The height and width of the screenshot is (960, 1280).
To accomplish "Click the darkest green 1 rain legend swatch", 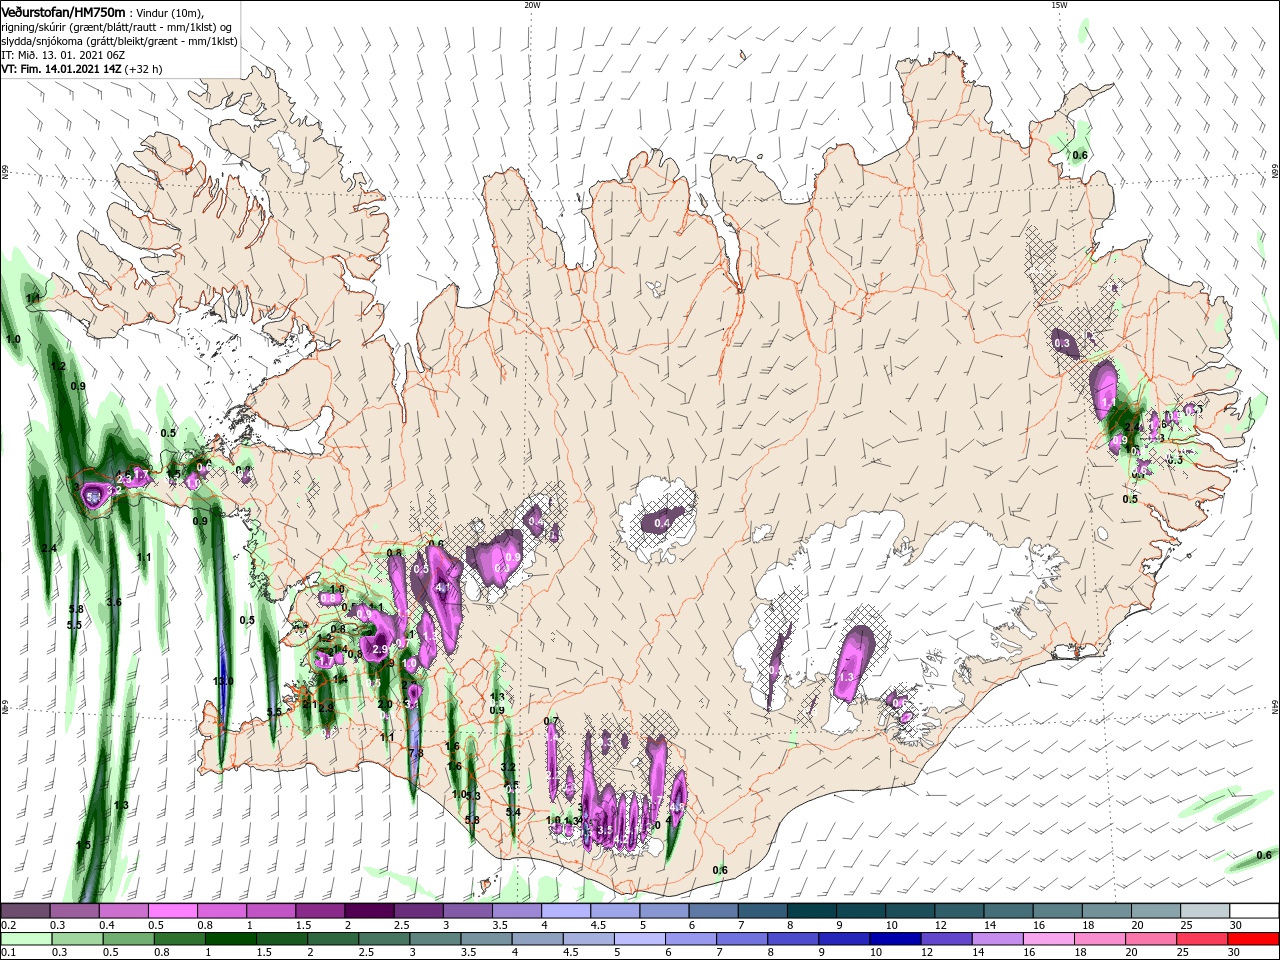I will click(x=230, y=939).
